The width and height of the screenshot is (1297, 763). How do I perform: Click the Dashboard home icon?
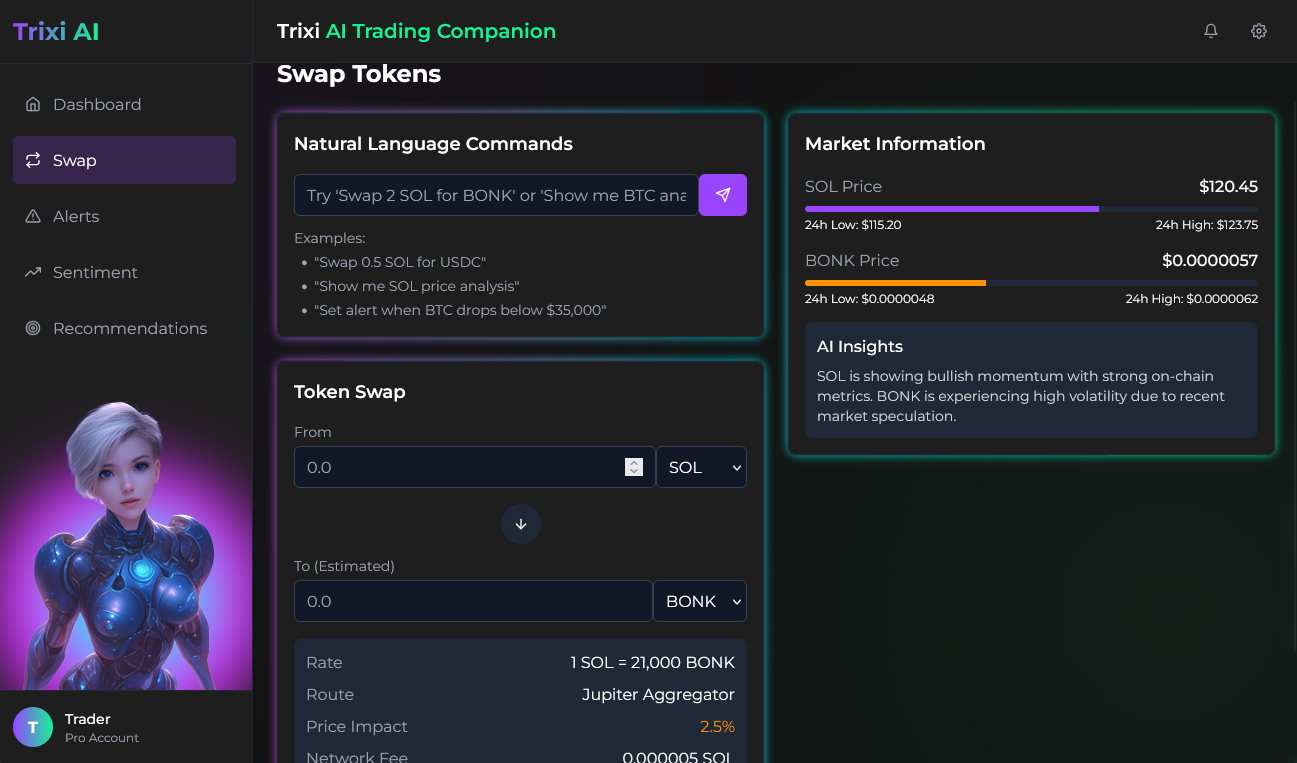[x=33, y=104]
